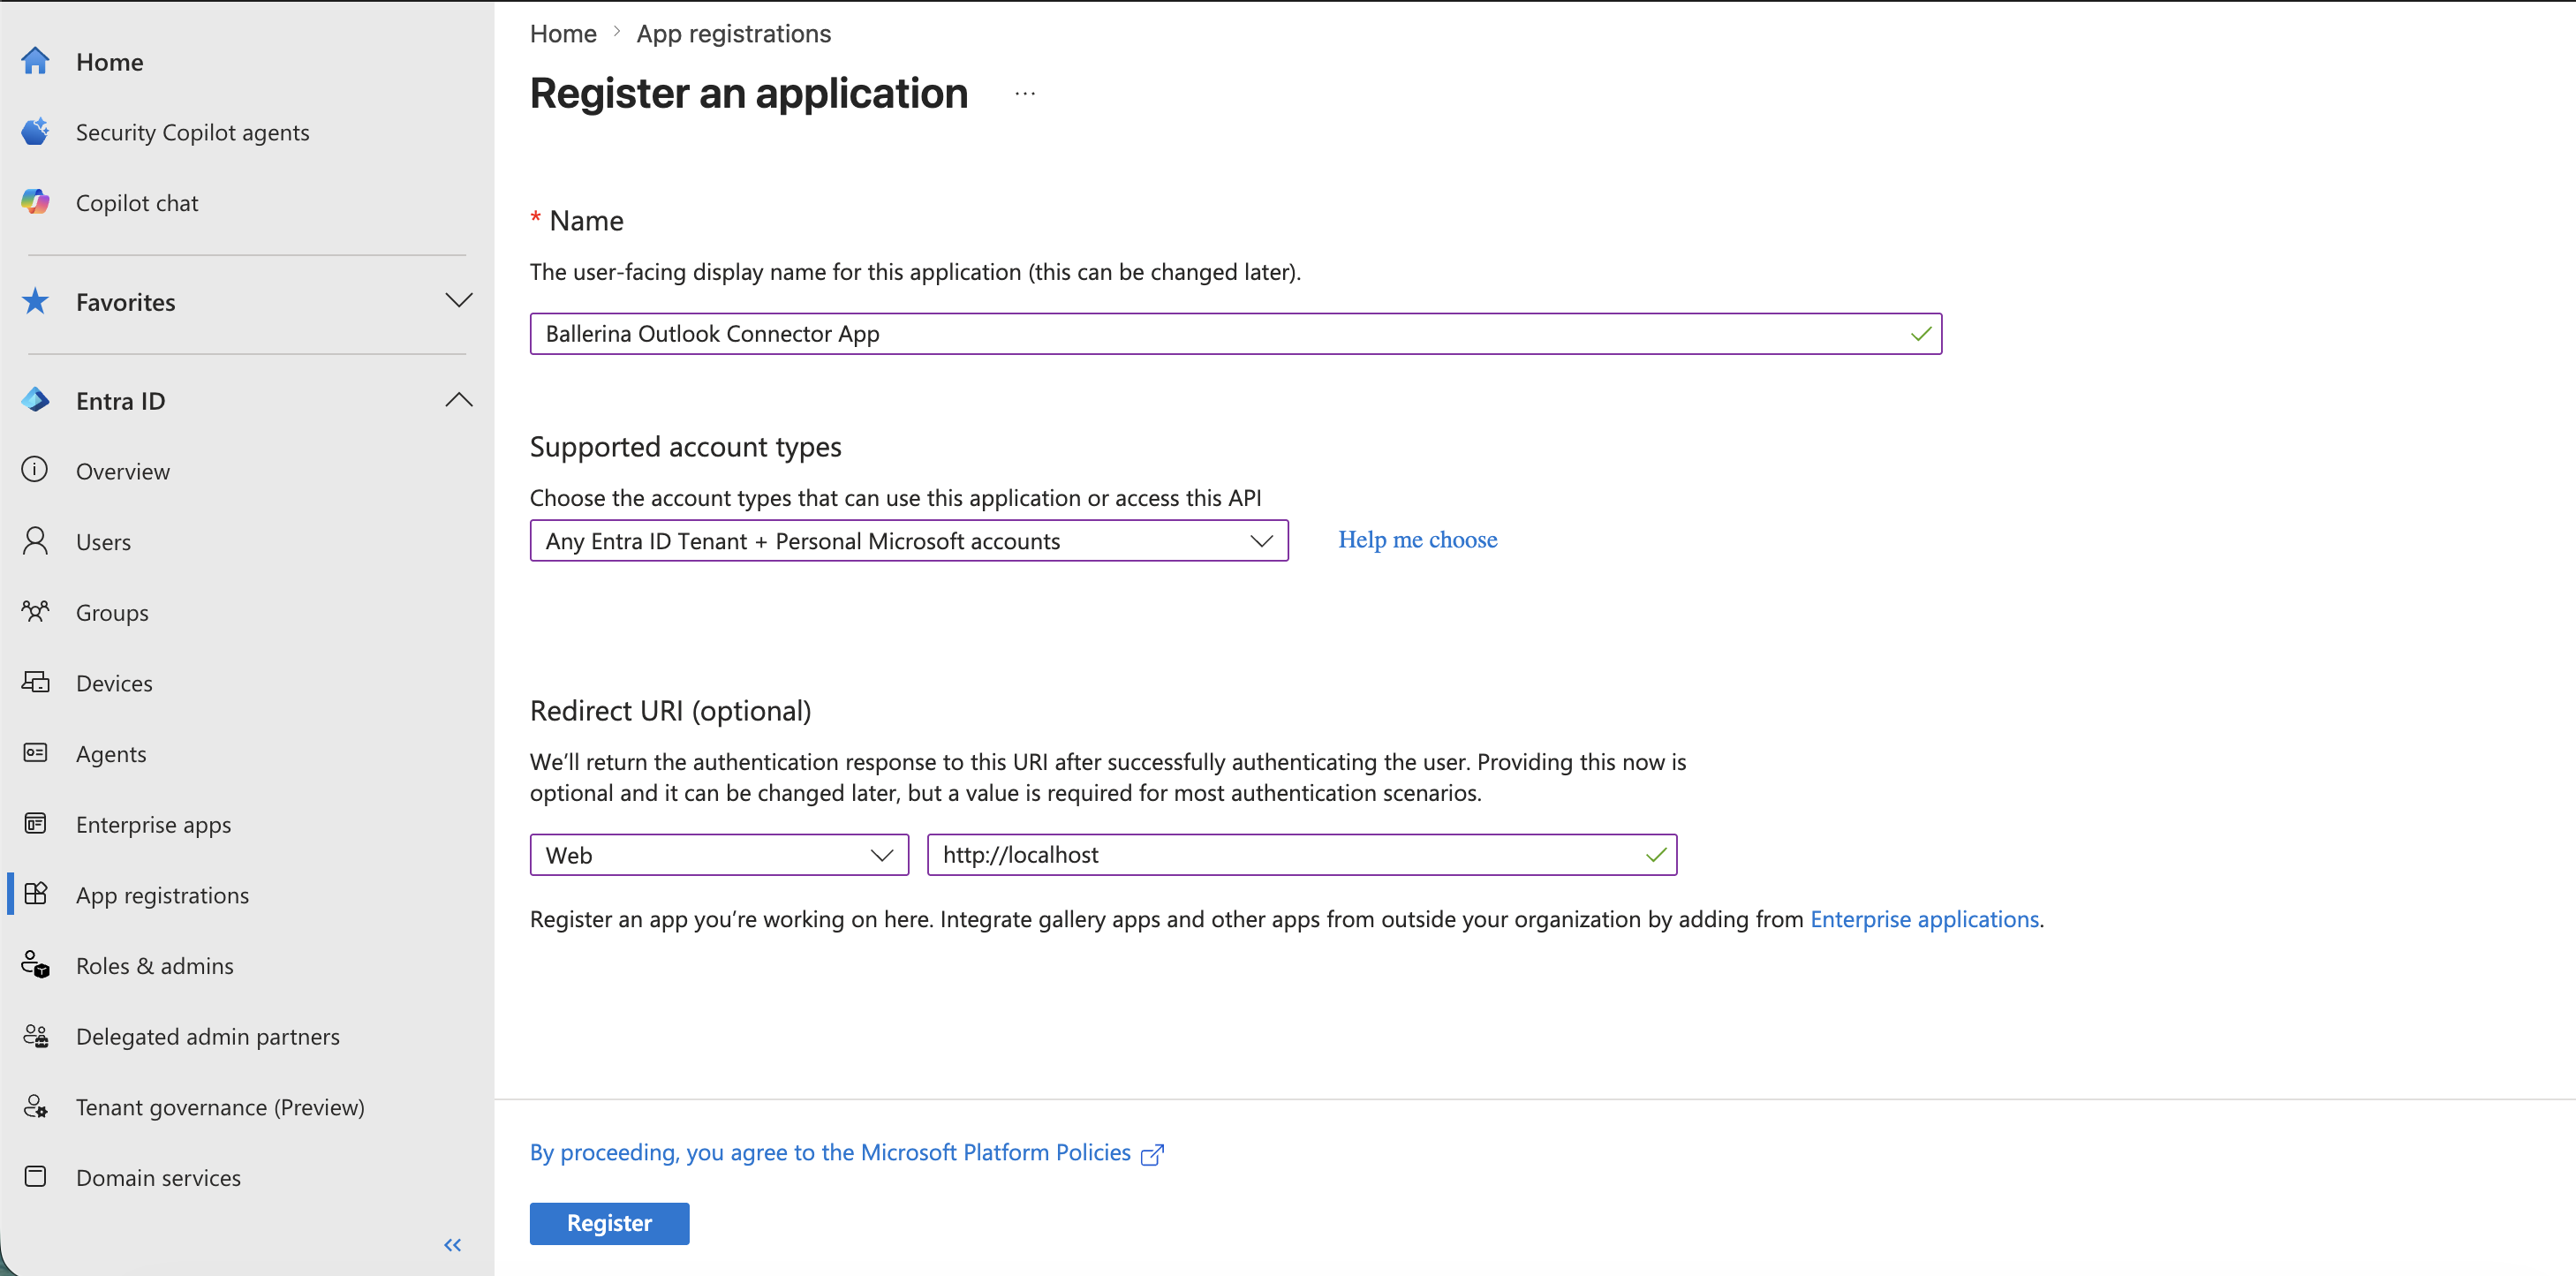
Task: Click the Entra ID diamond icon
Action: [x=36, y=400]
